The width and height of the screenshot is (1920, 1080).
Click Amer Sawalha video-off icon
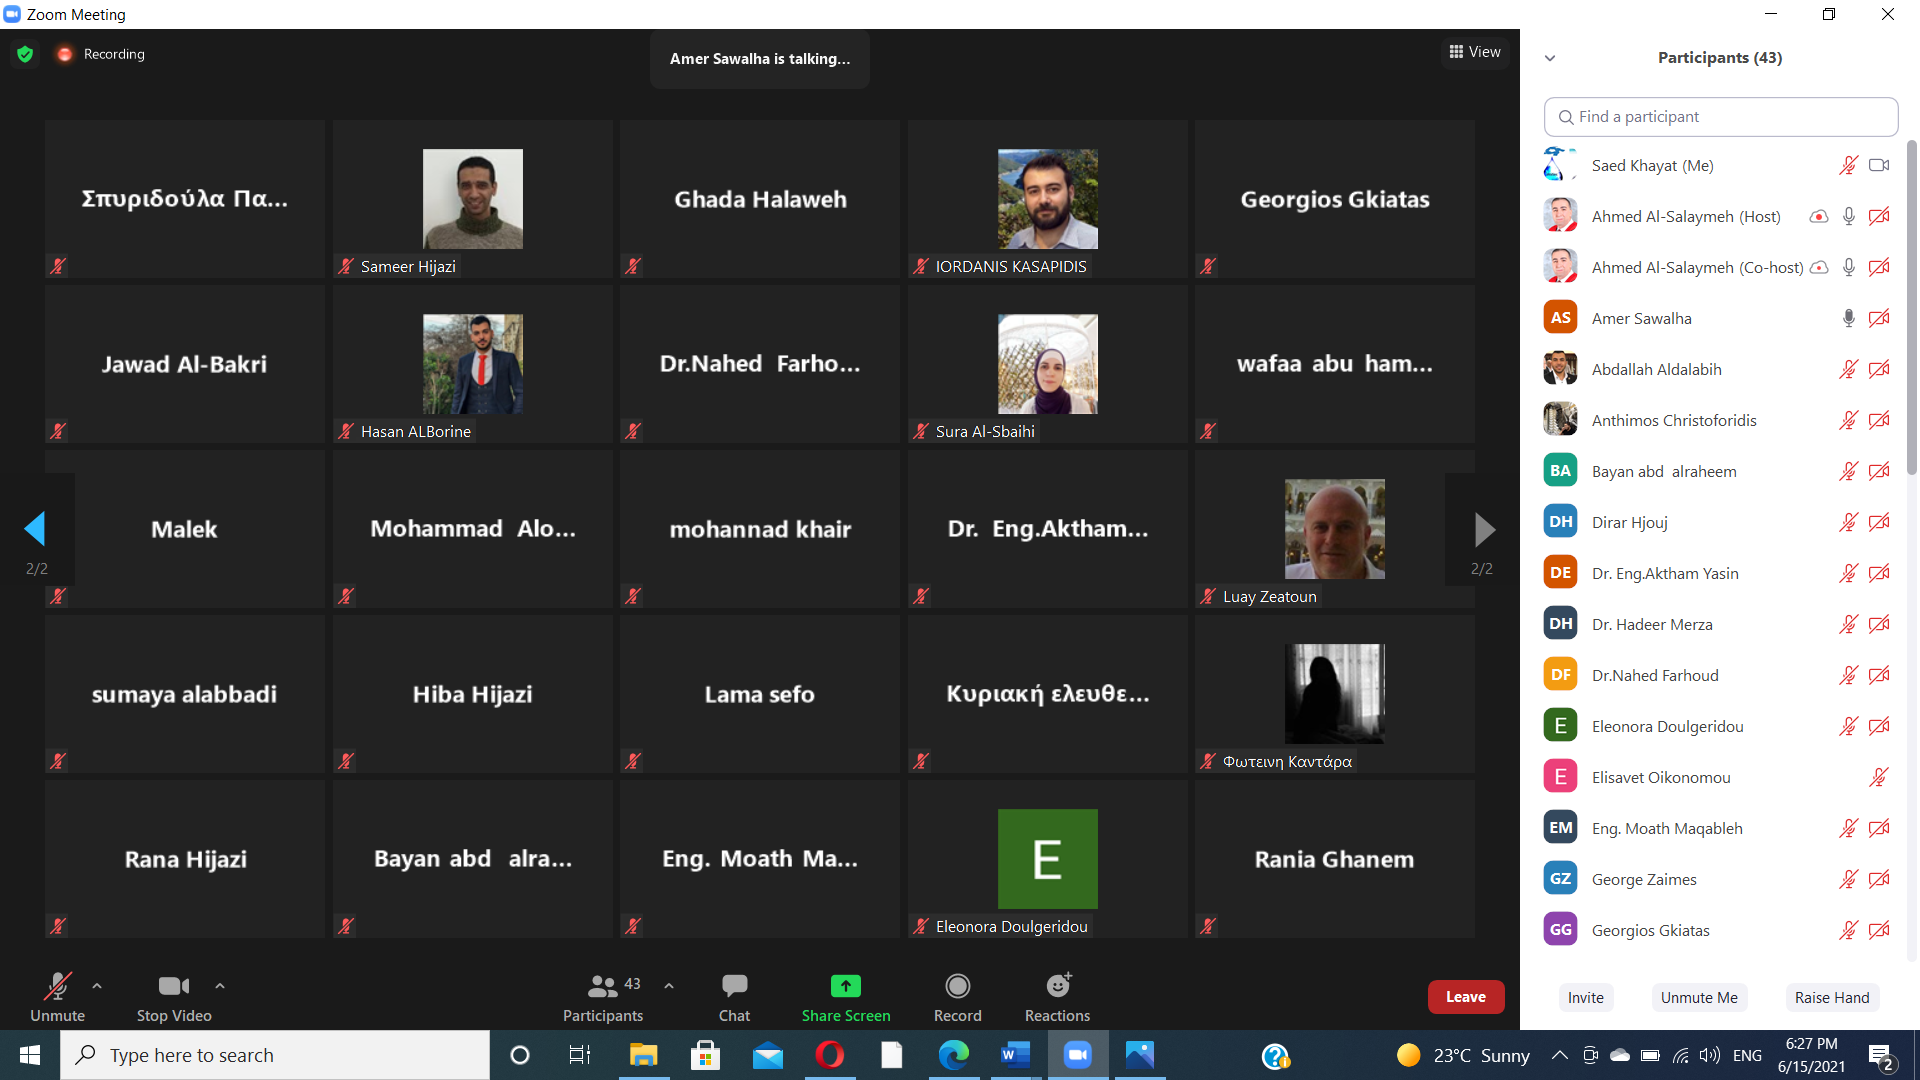tap(1879, 318)
